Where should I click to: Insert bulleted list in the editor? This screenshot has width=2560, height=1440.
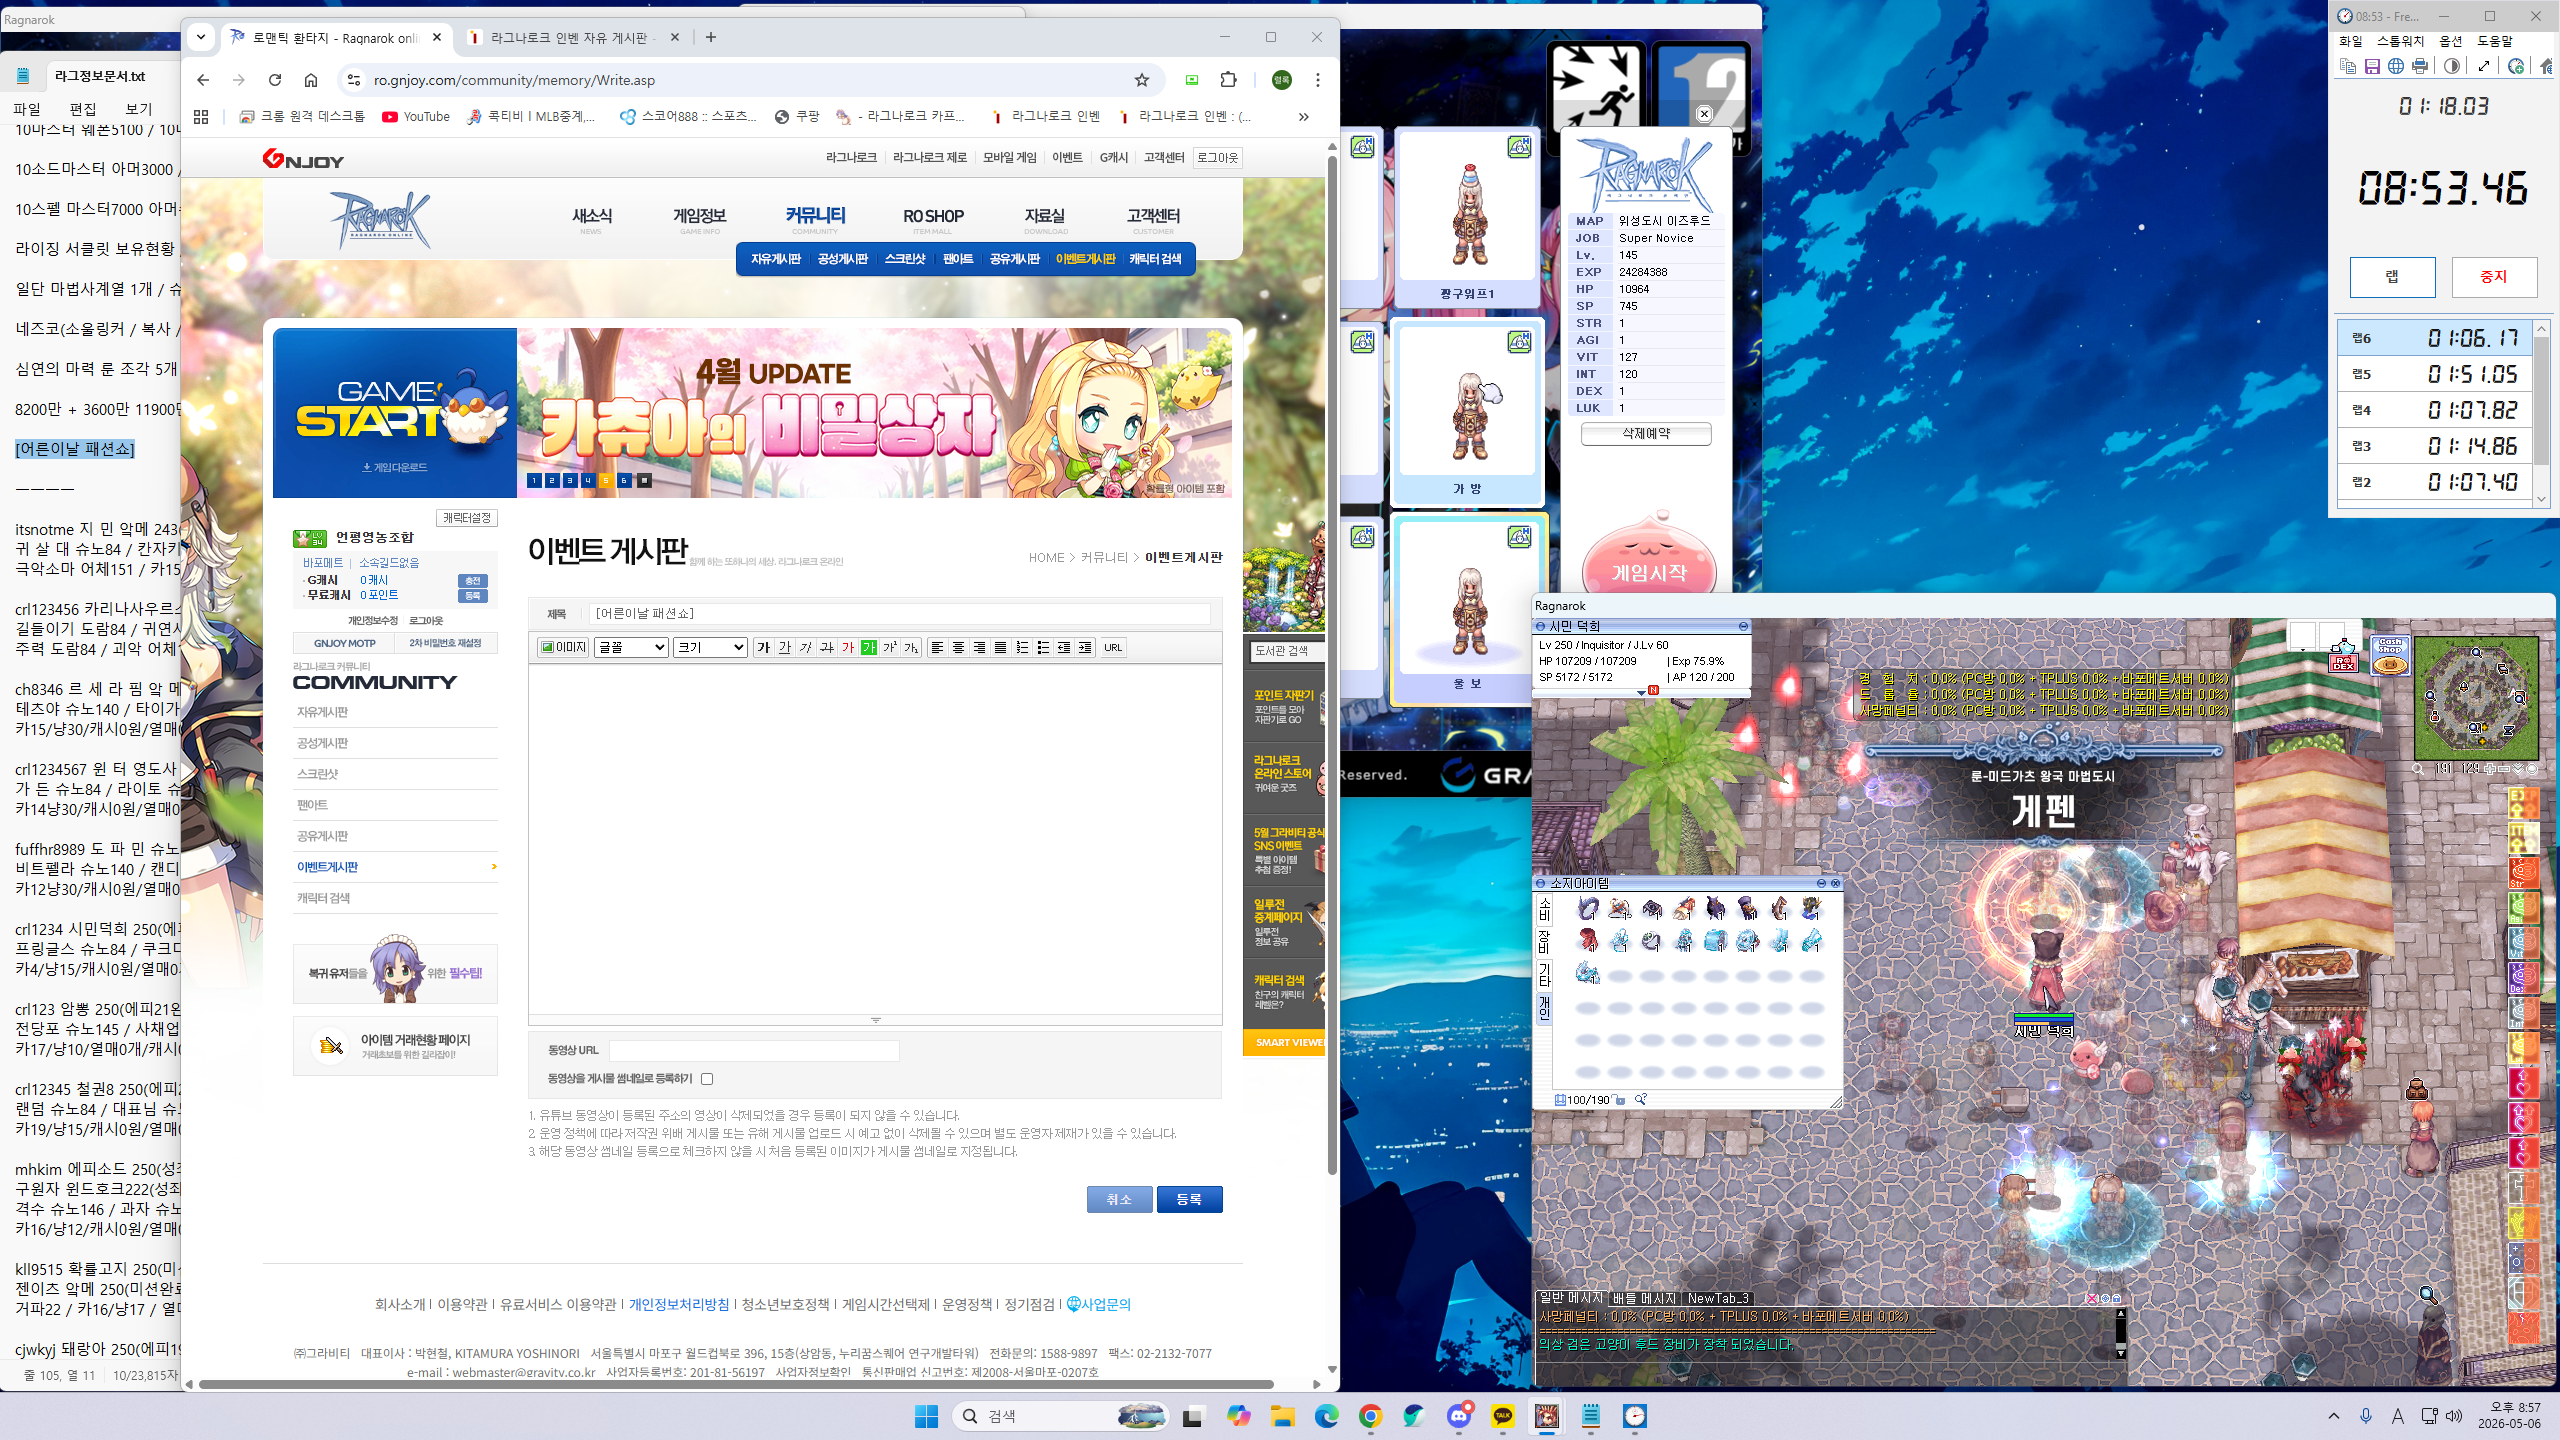[1043, 647]
